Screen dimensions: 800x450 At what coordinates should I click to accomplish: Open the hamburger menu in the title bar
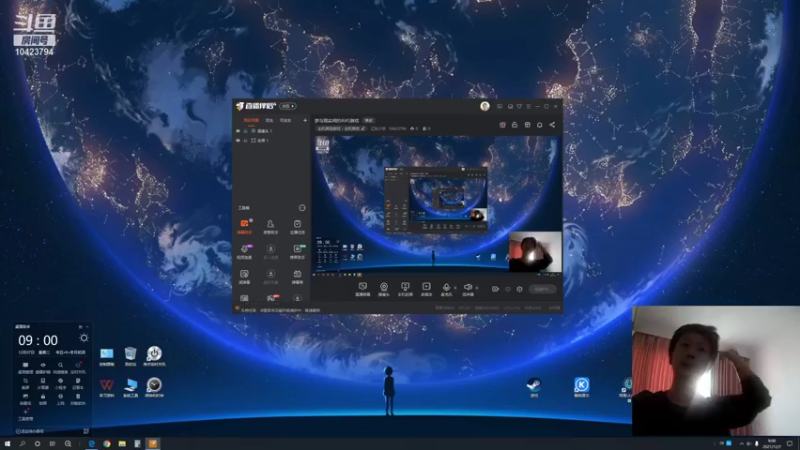pyautogui.click(x=529, y=106)
